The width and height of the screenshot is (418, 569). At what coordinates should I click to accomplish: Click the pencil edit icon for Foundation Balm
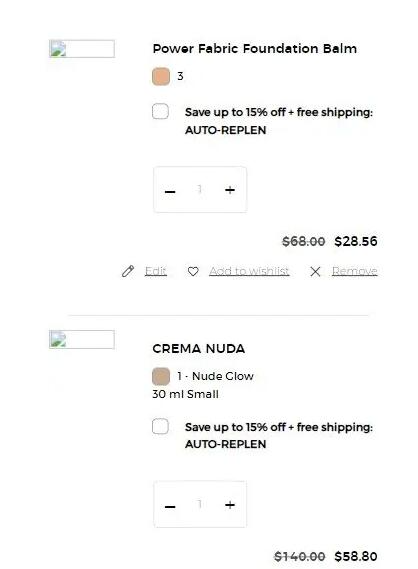click(128, 271)
